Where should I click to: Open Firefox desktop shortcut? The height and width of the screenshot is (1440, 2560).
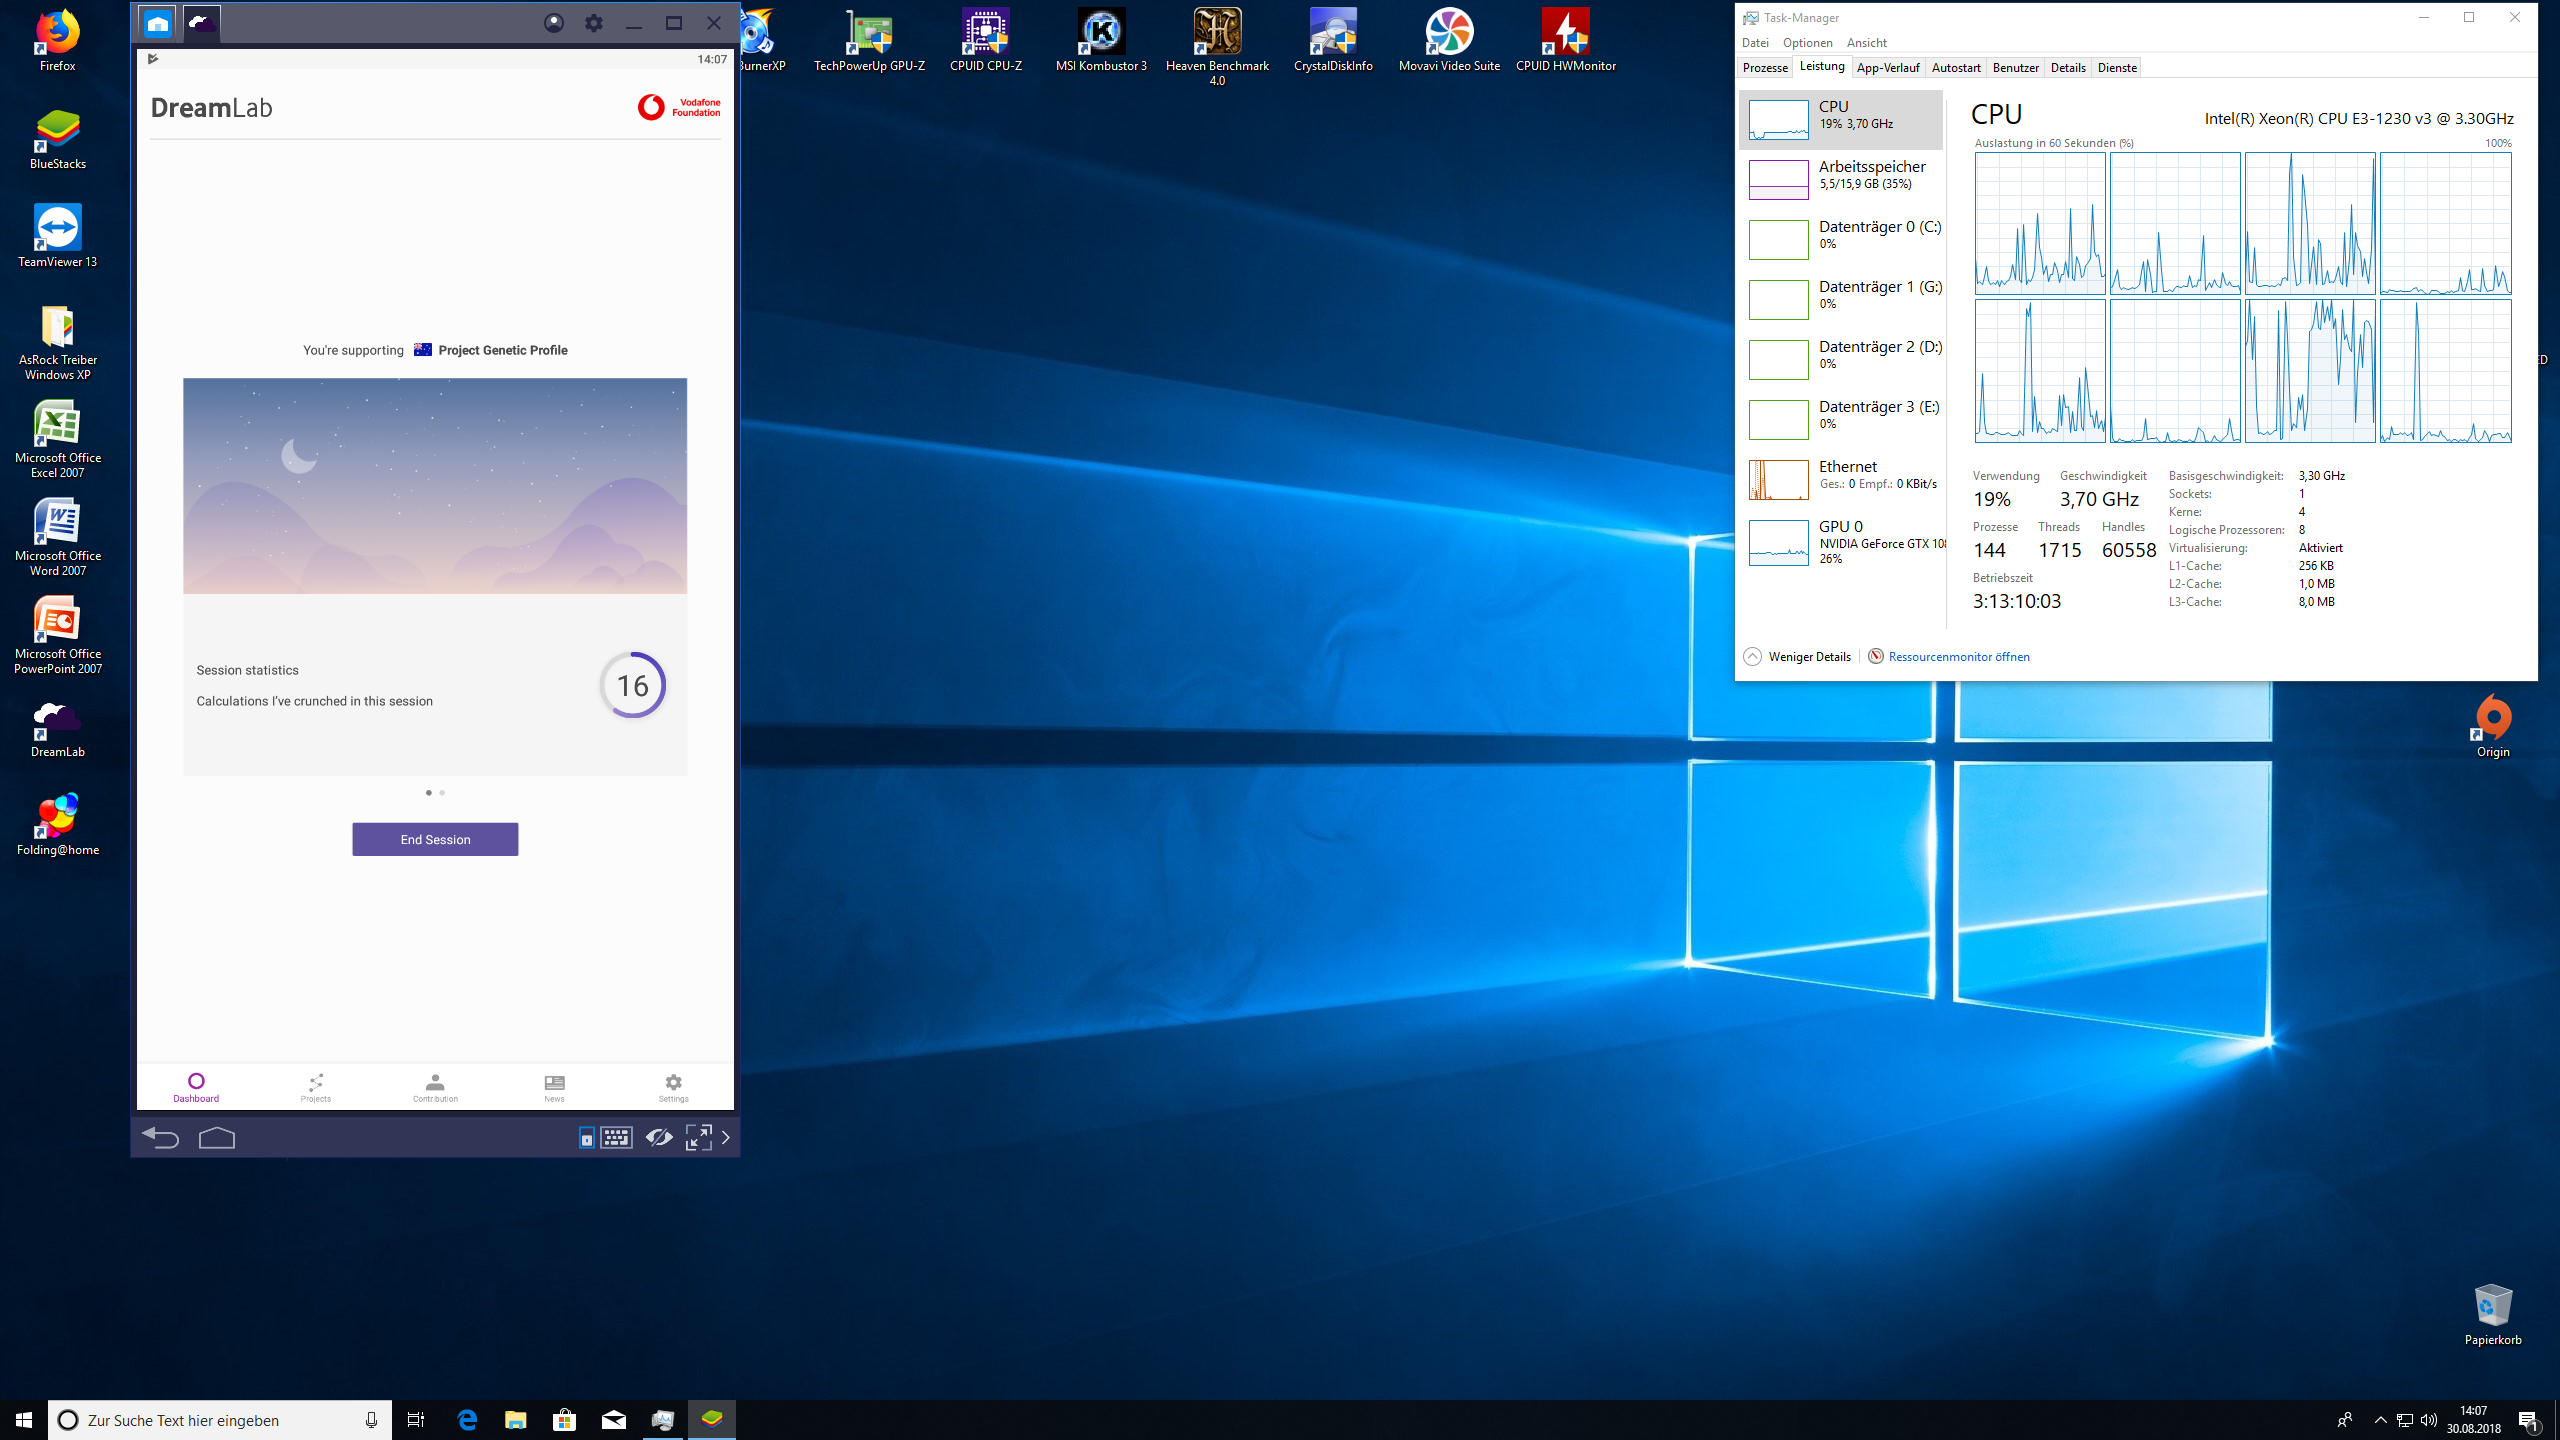point(57,41)
